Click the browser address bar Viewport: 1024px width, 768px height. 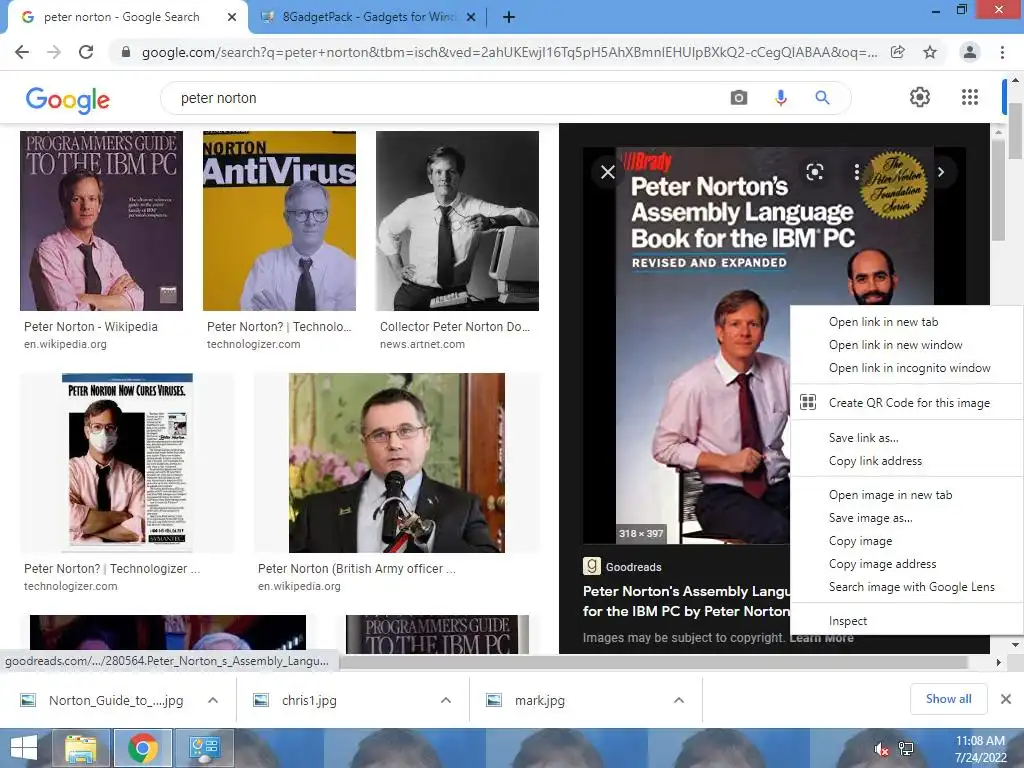(x=509, y=52)
